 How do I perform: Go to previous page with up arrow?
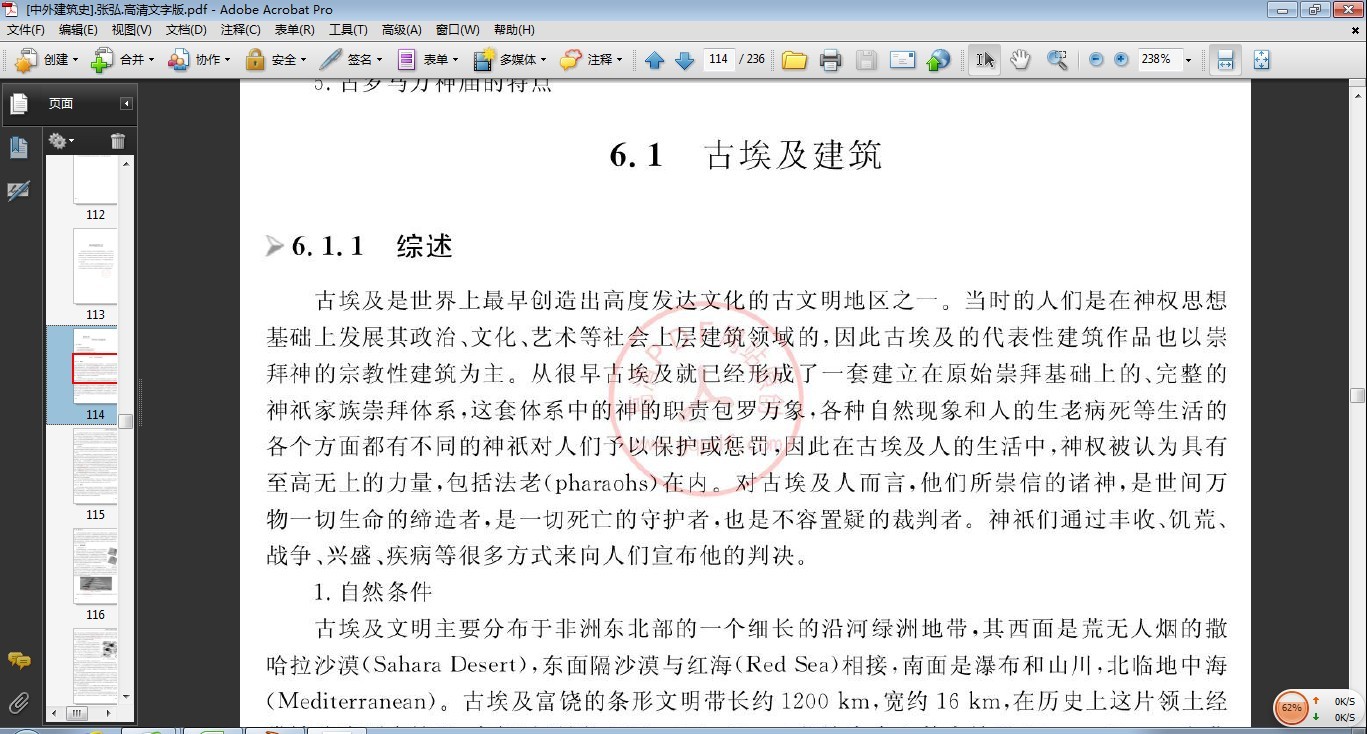coord(654,60)
